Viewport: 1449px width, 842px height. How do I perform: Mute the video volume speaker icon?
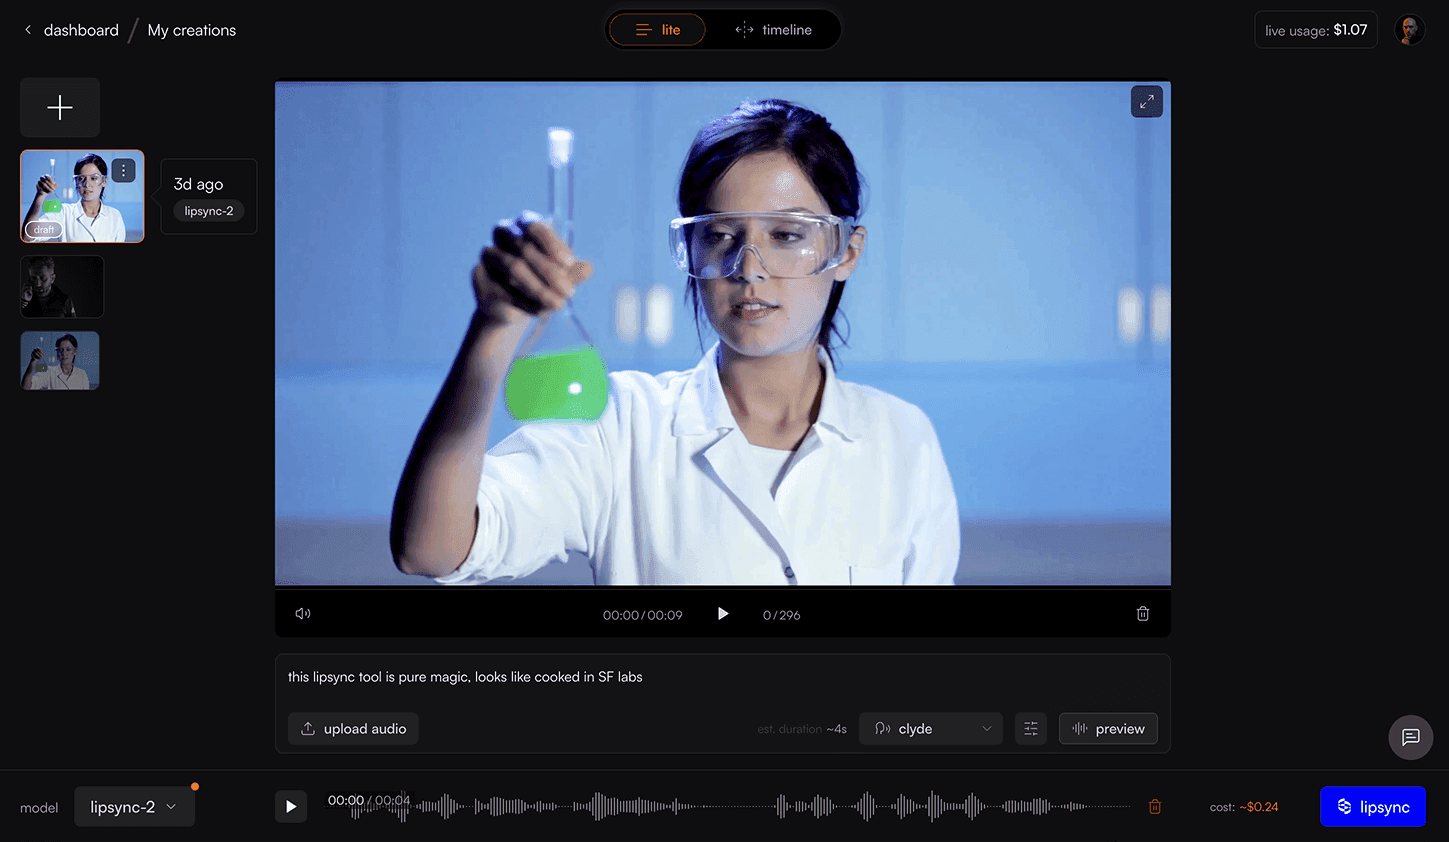(303, 614)
